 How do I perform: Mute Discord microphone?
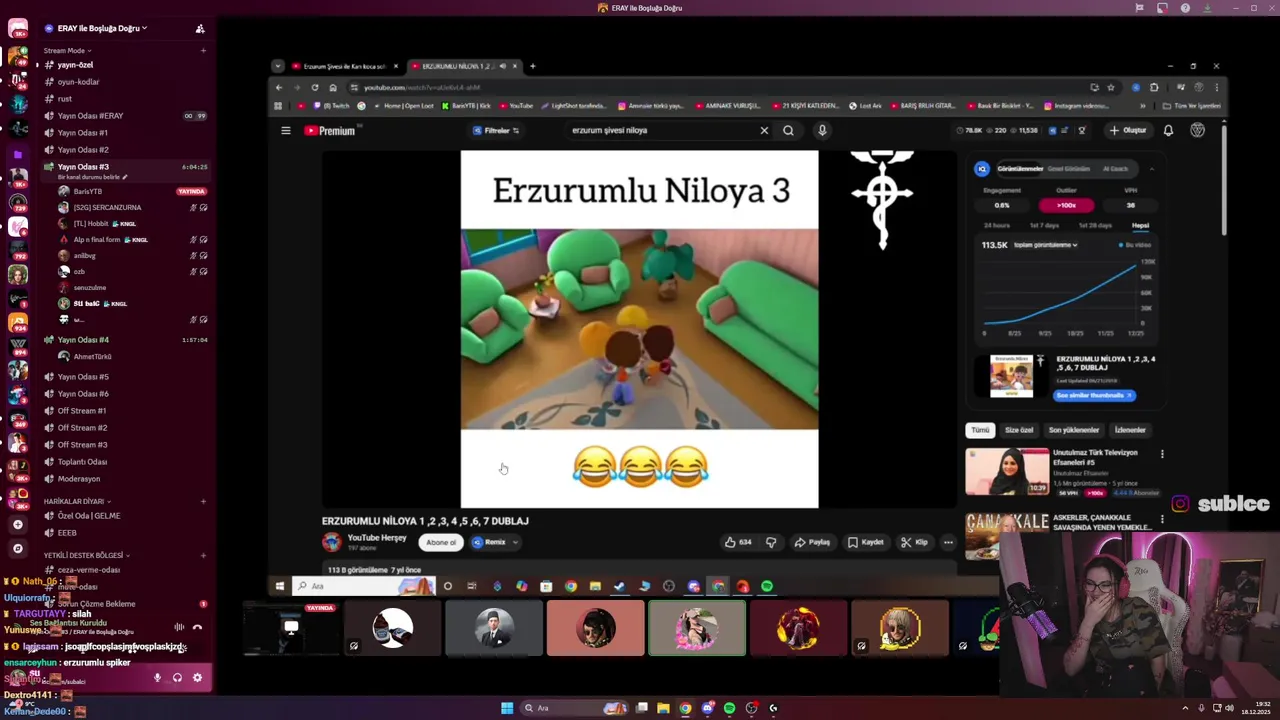[x=157, y=677]
